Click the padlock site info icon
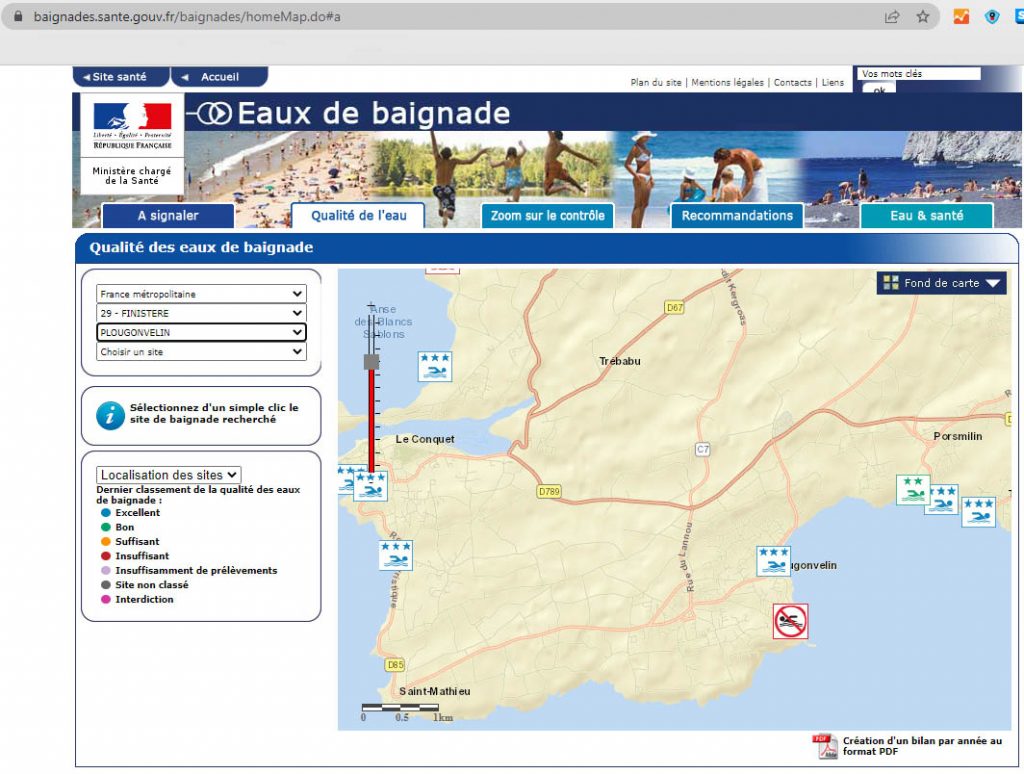 pyautogui.click(x=18, y=16)
